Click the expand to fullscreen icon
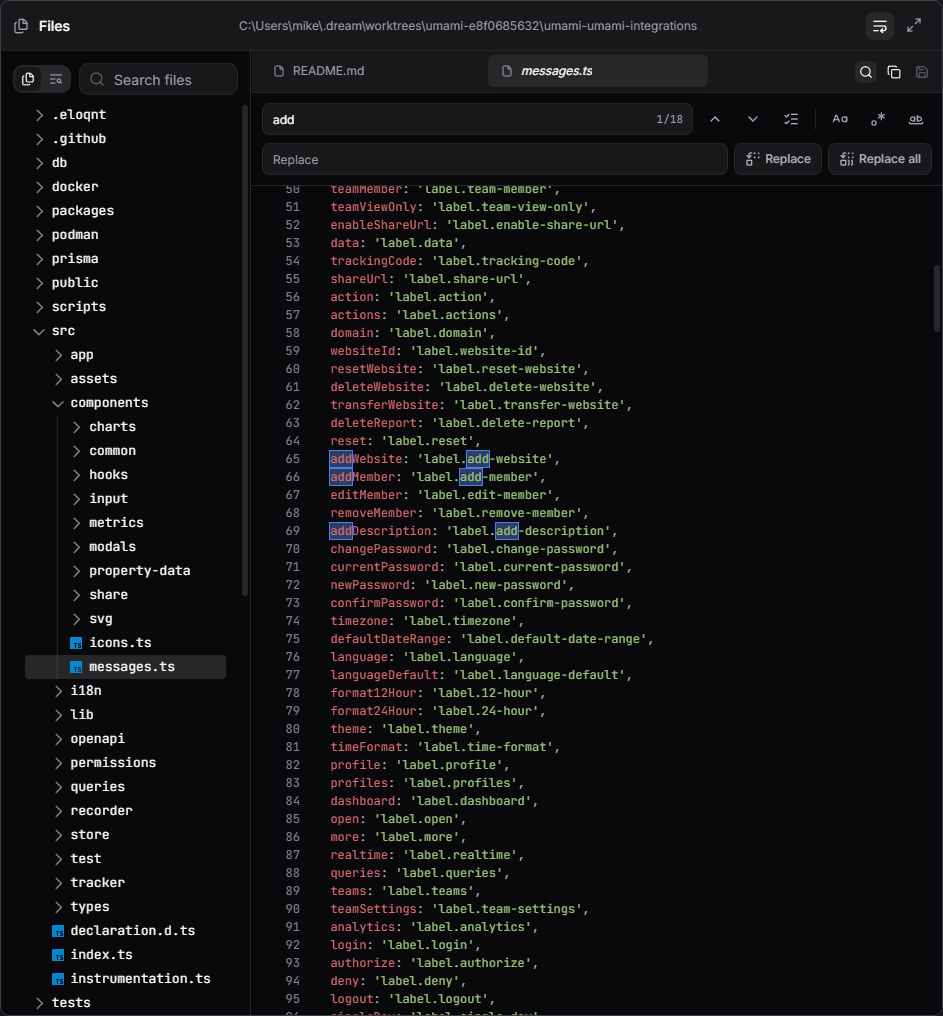The width and height of the screenshot is (943, 1016). 914,26
